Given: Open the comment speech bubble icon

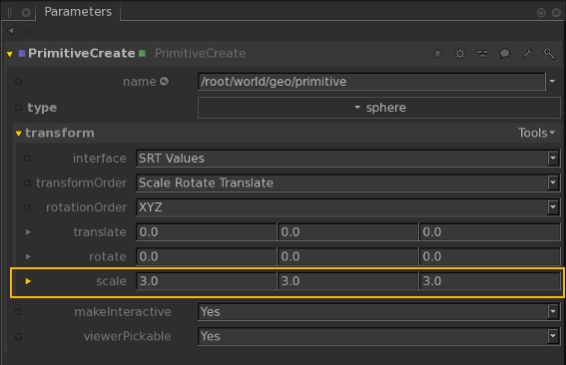Looking at the screenshot, I should (504, 54).
